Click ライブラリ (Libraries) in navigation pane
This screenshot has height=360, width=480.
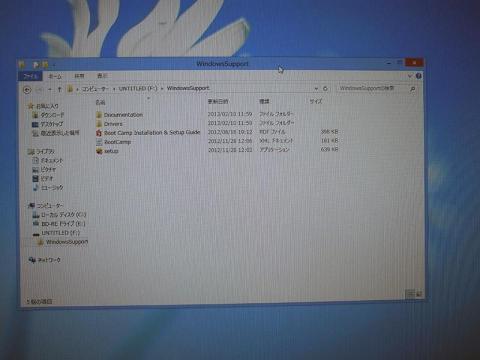(x=45, y=152)
